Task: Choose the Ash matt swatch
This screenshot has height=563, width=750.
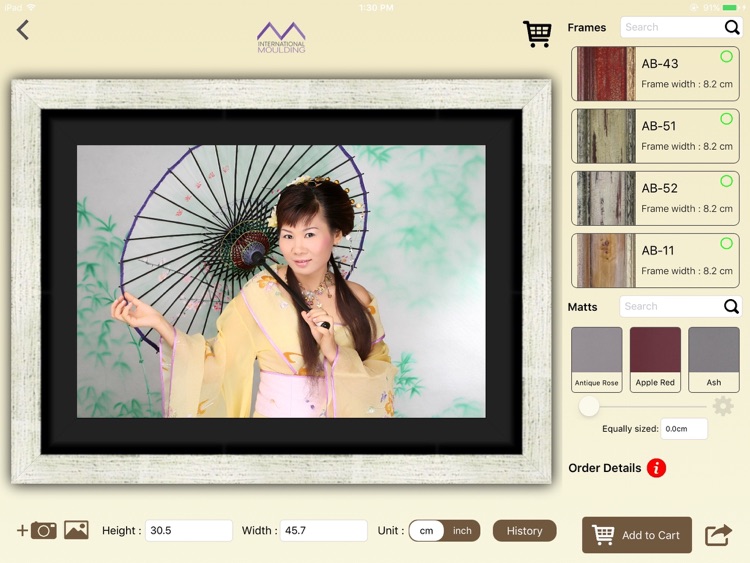Action: coord(714,360)
